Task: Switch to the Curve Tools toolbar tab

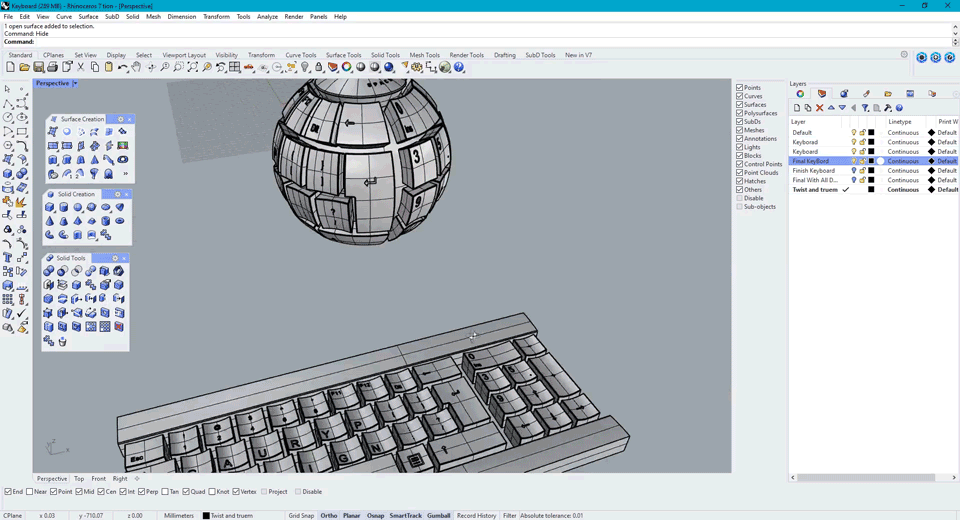Action: pos(301,55)
